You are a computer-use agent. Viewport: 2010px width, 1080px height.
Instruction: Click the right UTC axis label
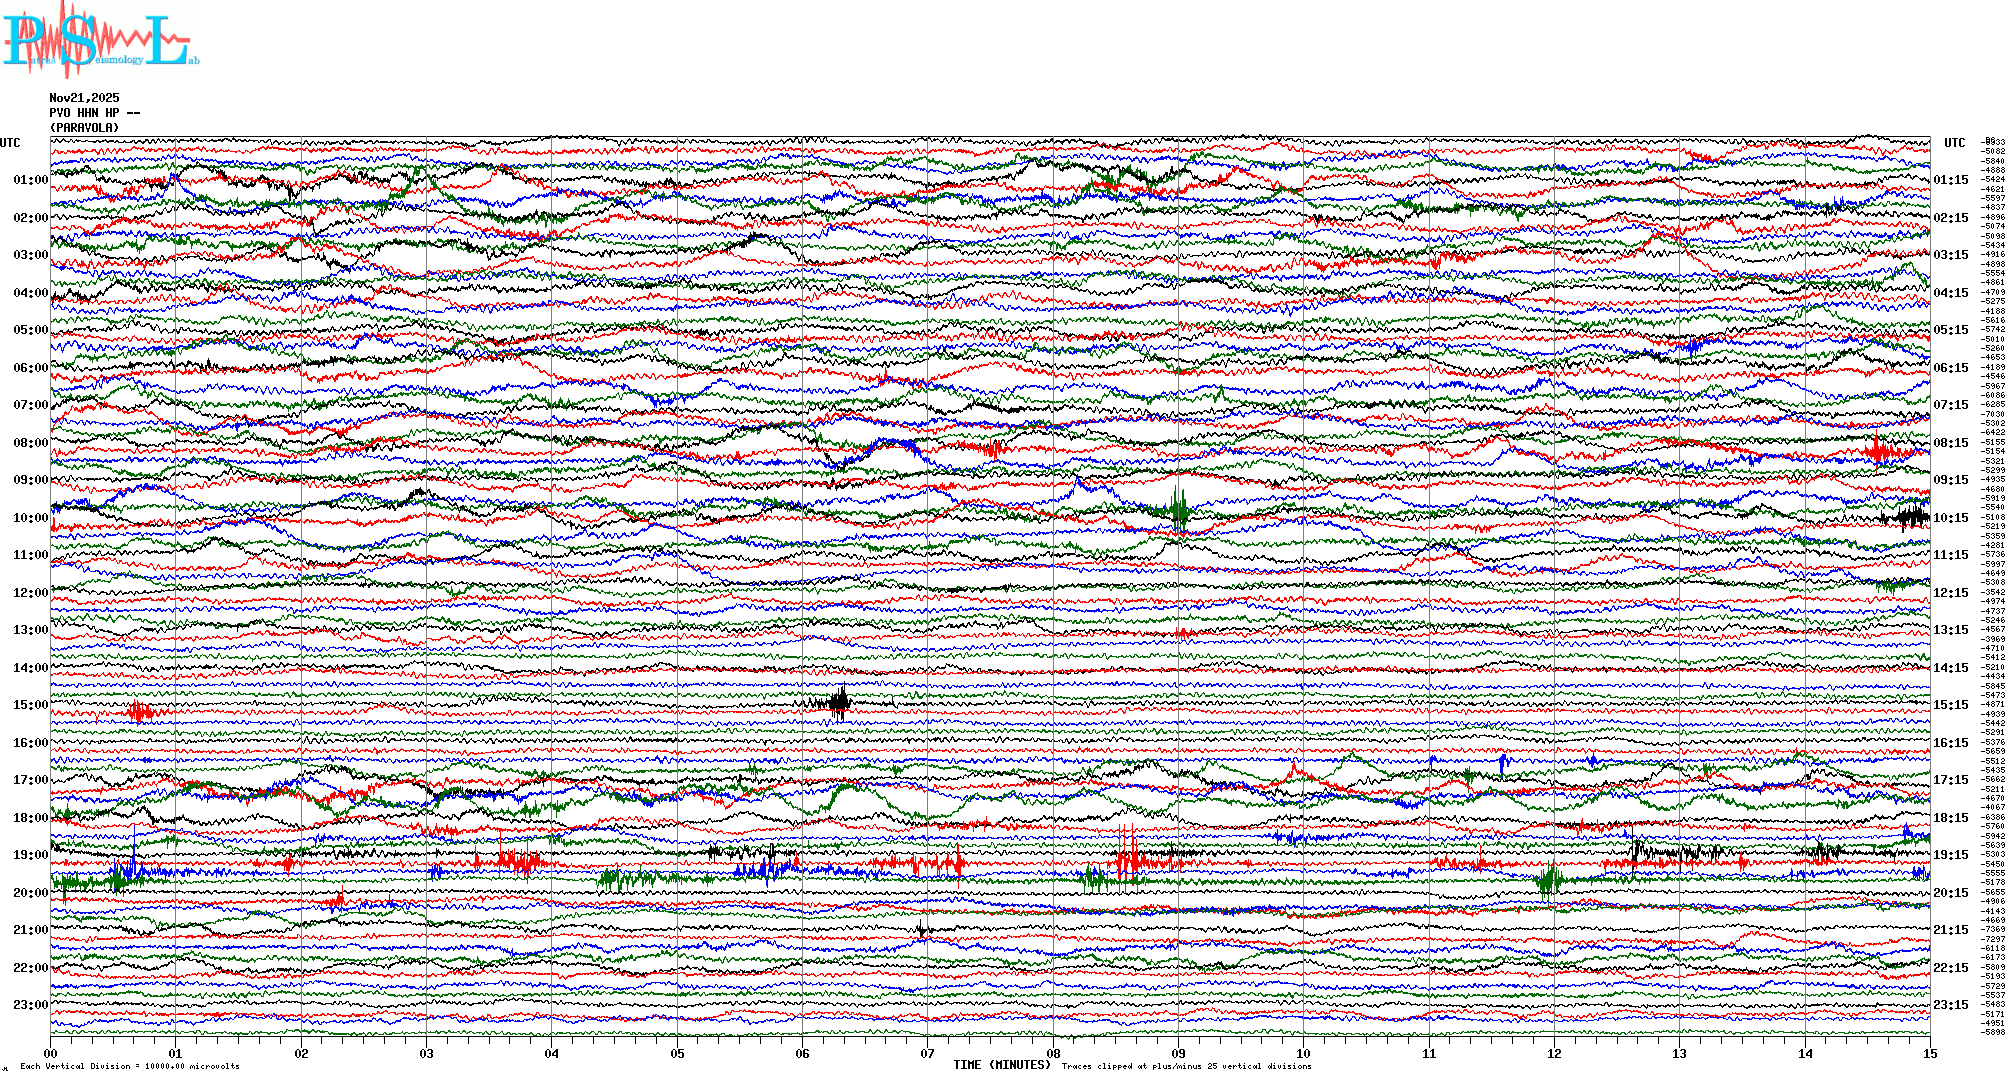click(x=1954, y=143)
